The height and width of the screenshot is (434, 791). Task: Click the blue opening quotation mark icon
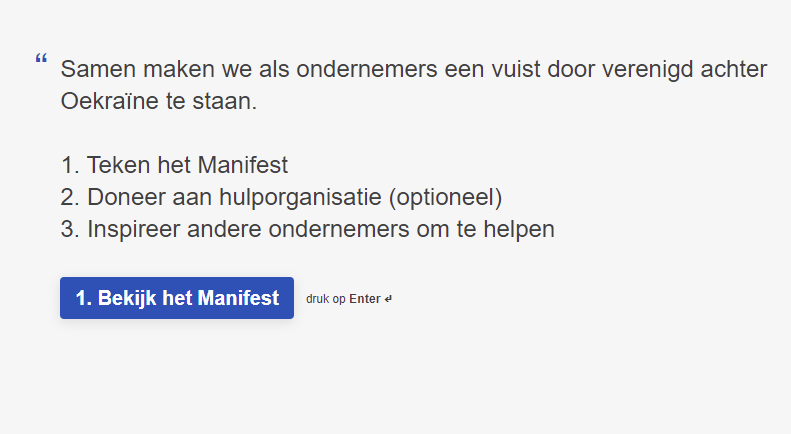(41, 60)
